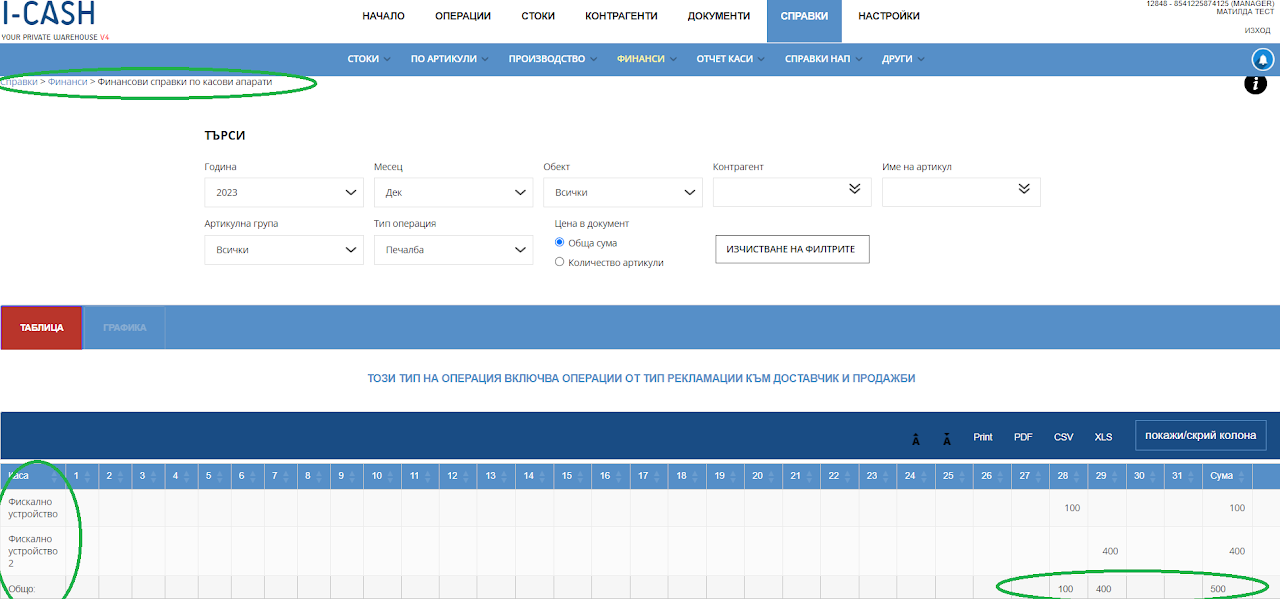
Task: Sort by day 29 column arrows
Action: point(1115,476)
